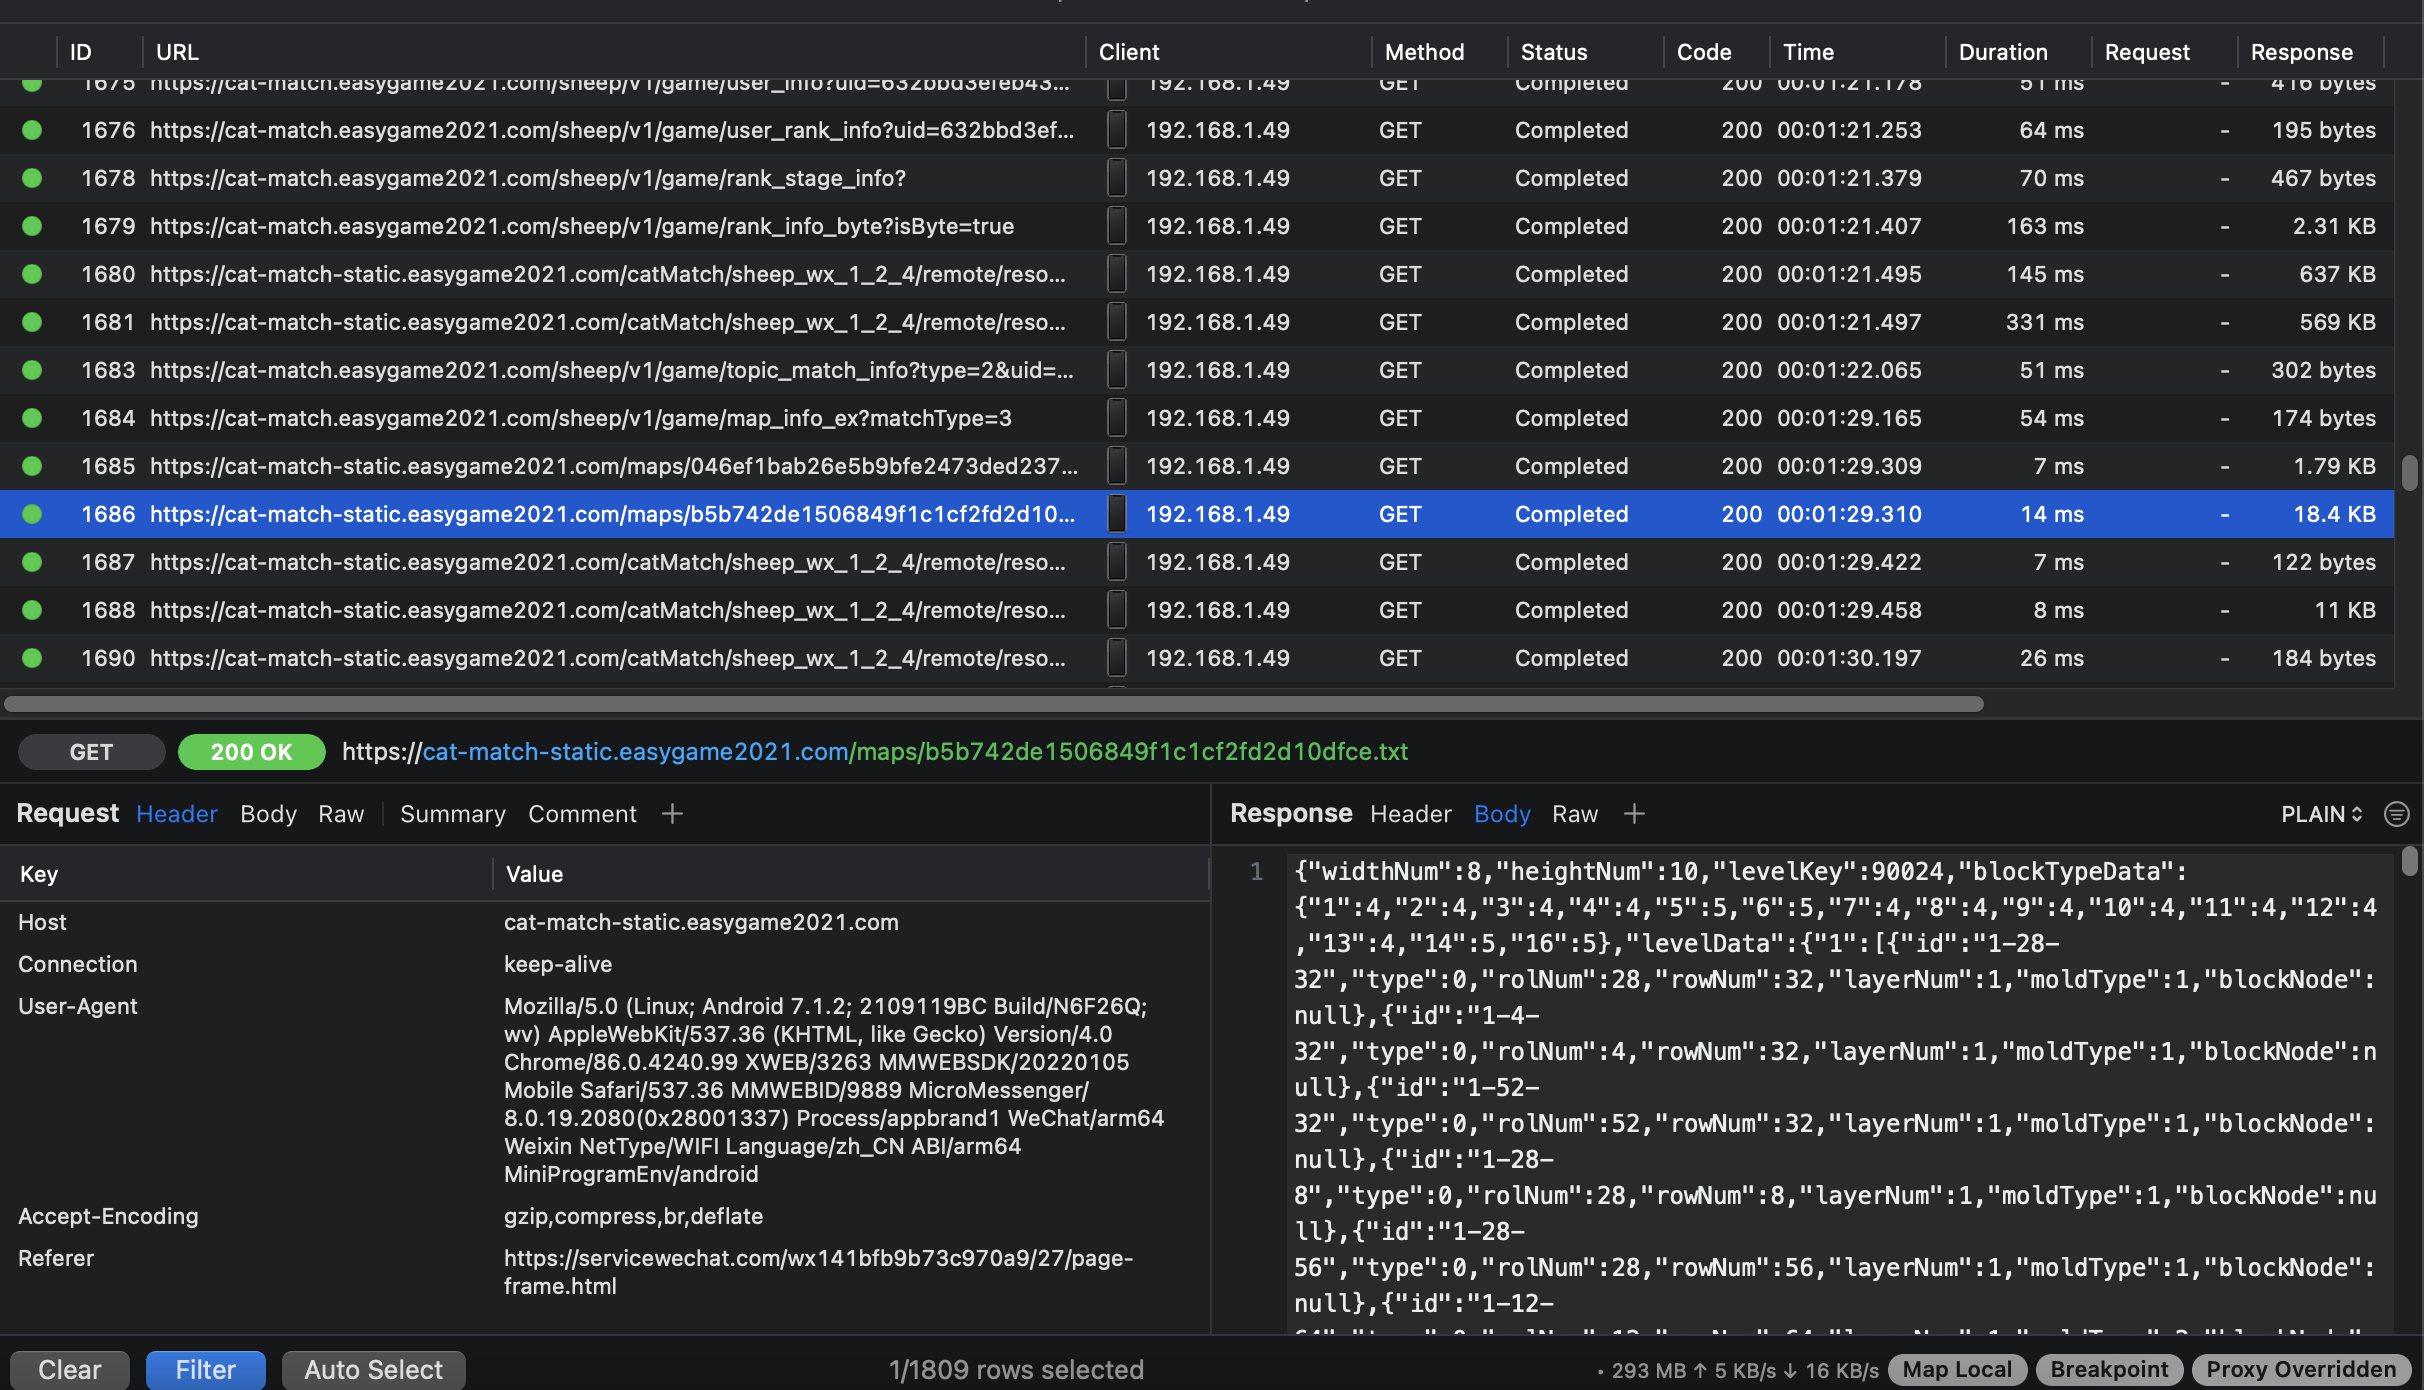The image size is (2424, 1390).
Task: Disable the active Filter
Action: [205, 1369]
